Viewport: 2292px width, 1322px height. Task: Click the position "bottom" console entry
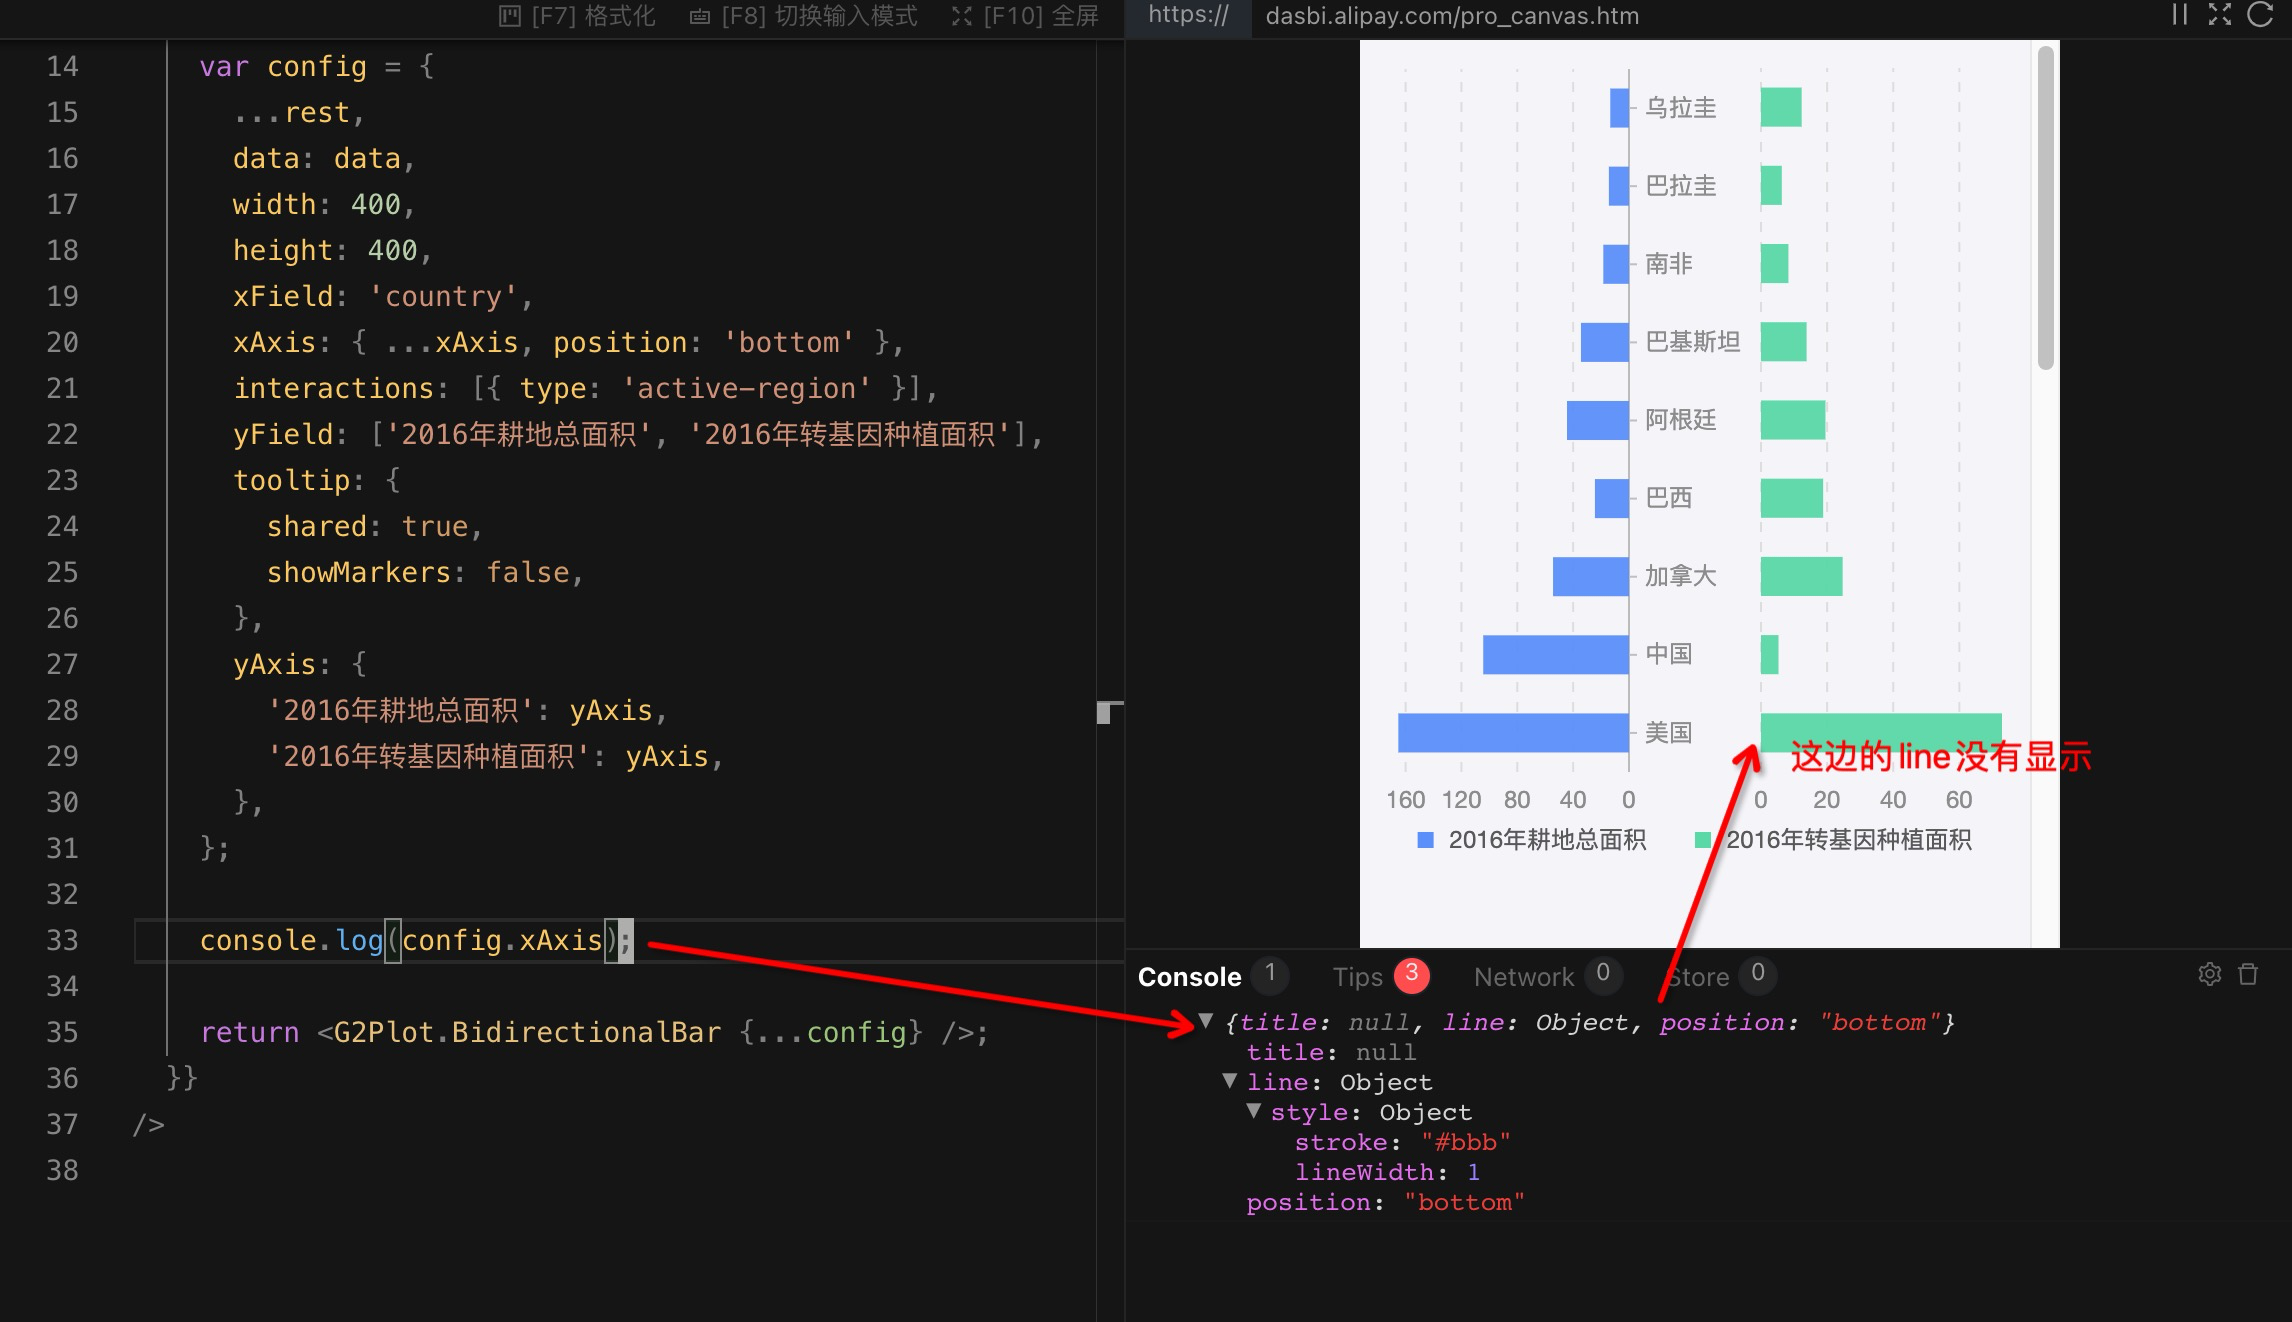click(1385, 1202)
